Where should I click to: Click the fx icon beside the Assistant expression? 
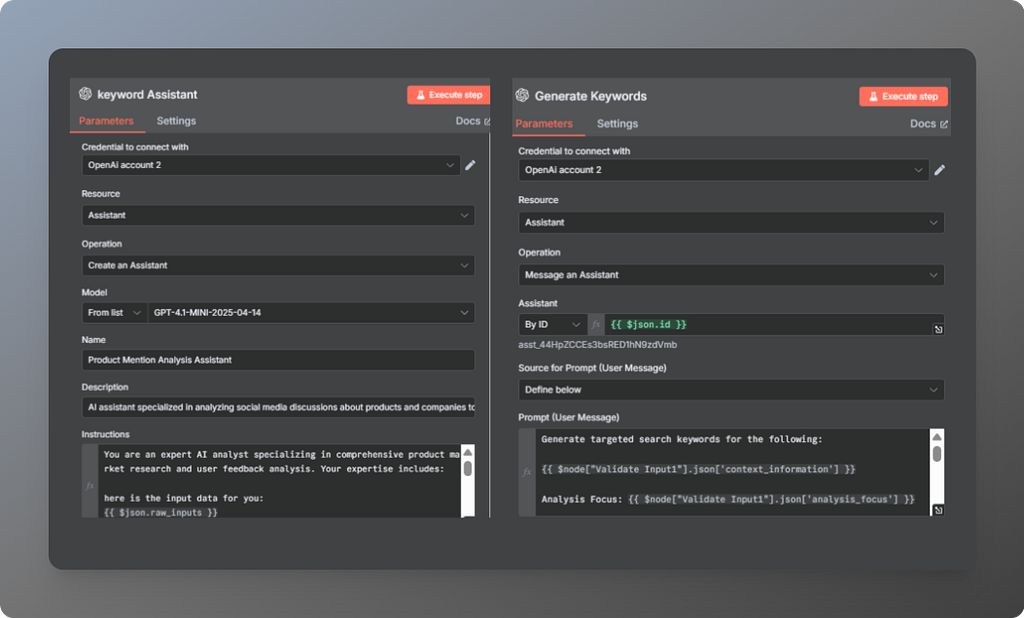(596, 324)
